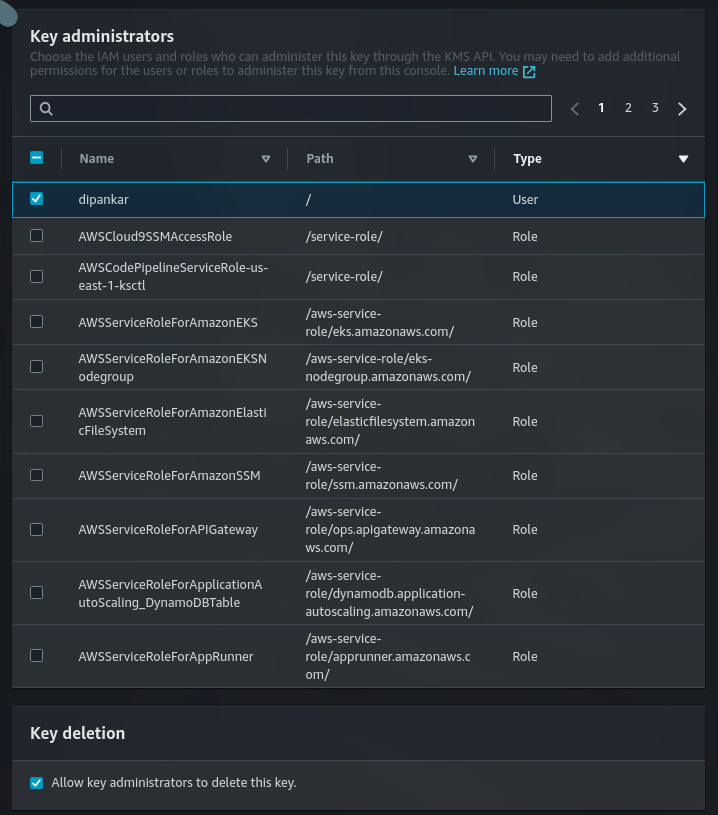This screenshot has width=718, height=815.
Task: Click apprunner.amazonaws.com path cell
Action: point(388,656)
